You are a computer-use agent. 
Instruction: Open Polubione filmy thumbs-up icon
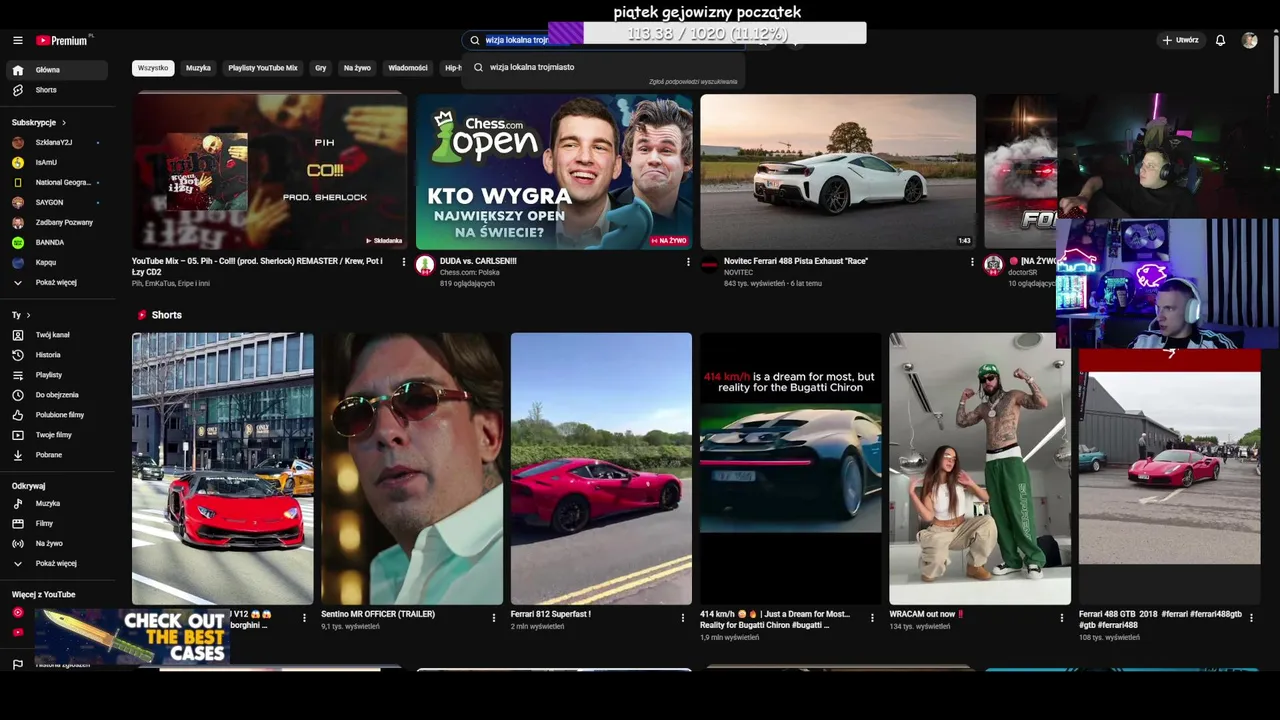click(18, 415)
